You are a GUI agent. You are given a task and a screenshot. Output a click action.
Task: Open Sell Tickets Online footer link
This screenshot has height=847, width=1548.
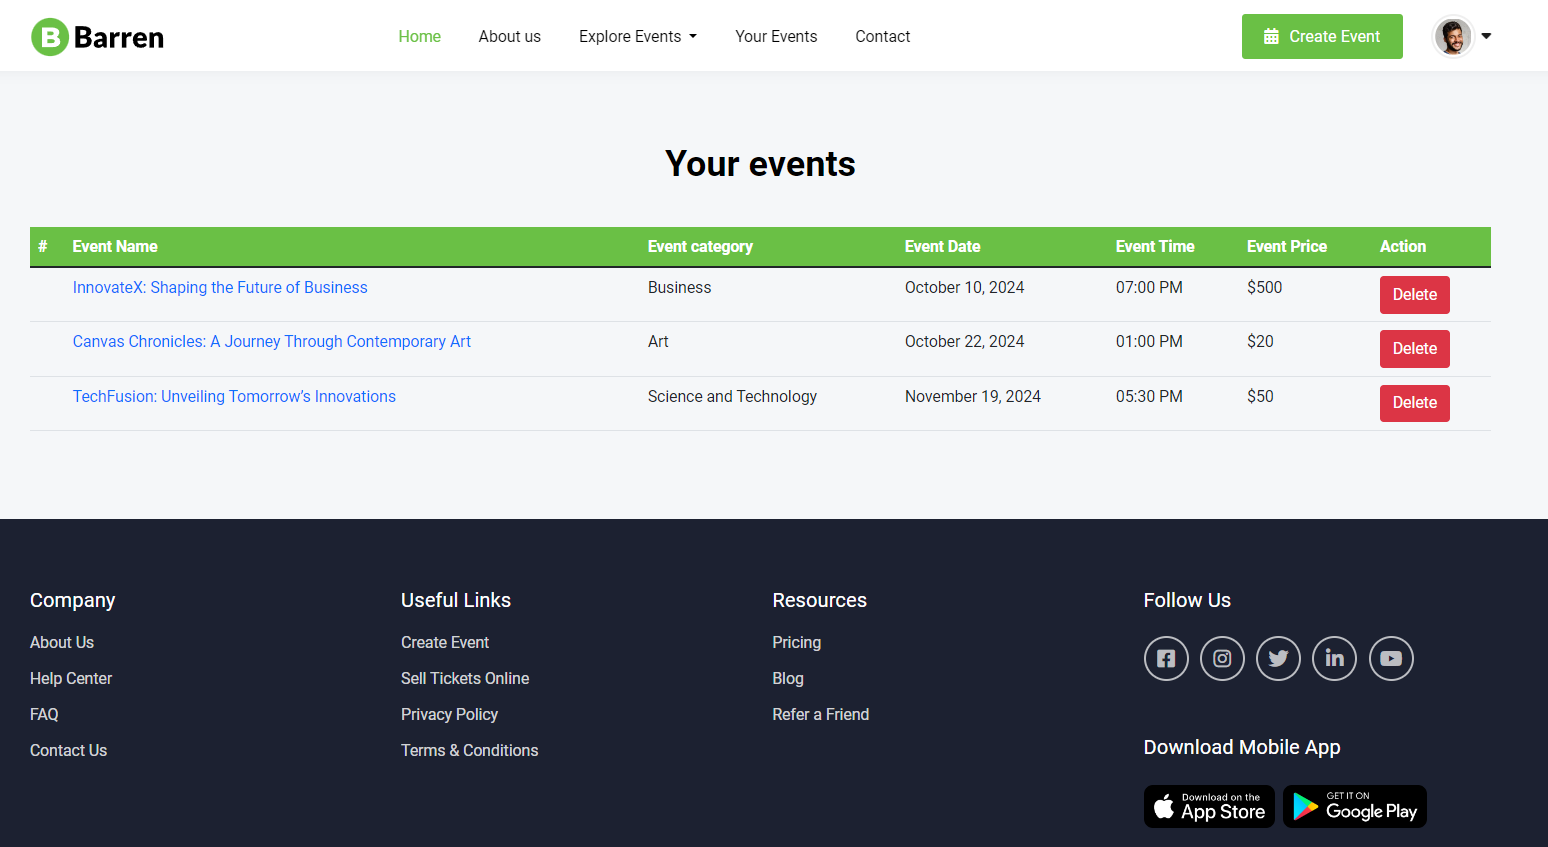tap(465, 679)
